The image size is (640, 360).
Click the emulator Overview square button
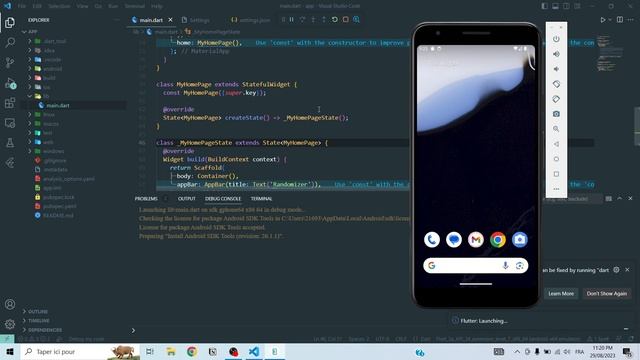coord(556,174)
